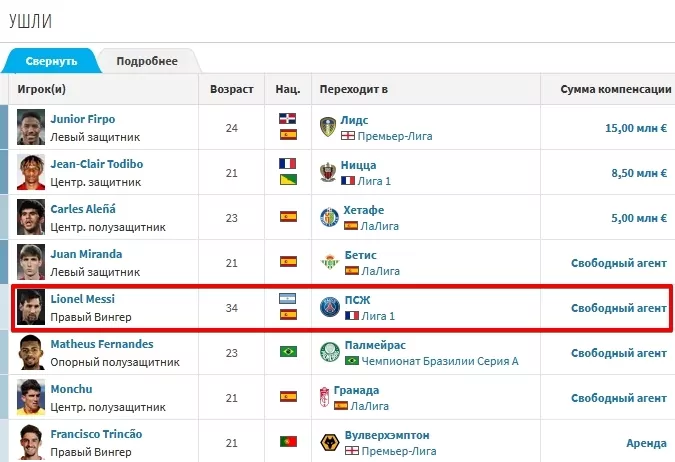Click the PSG club crest icon
675x462 pixels.
[328, 307]
